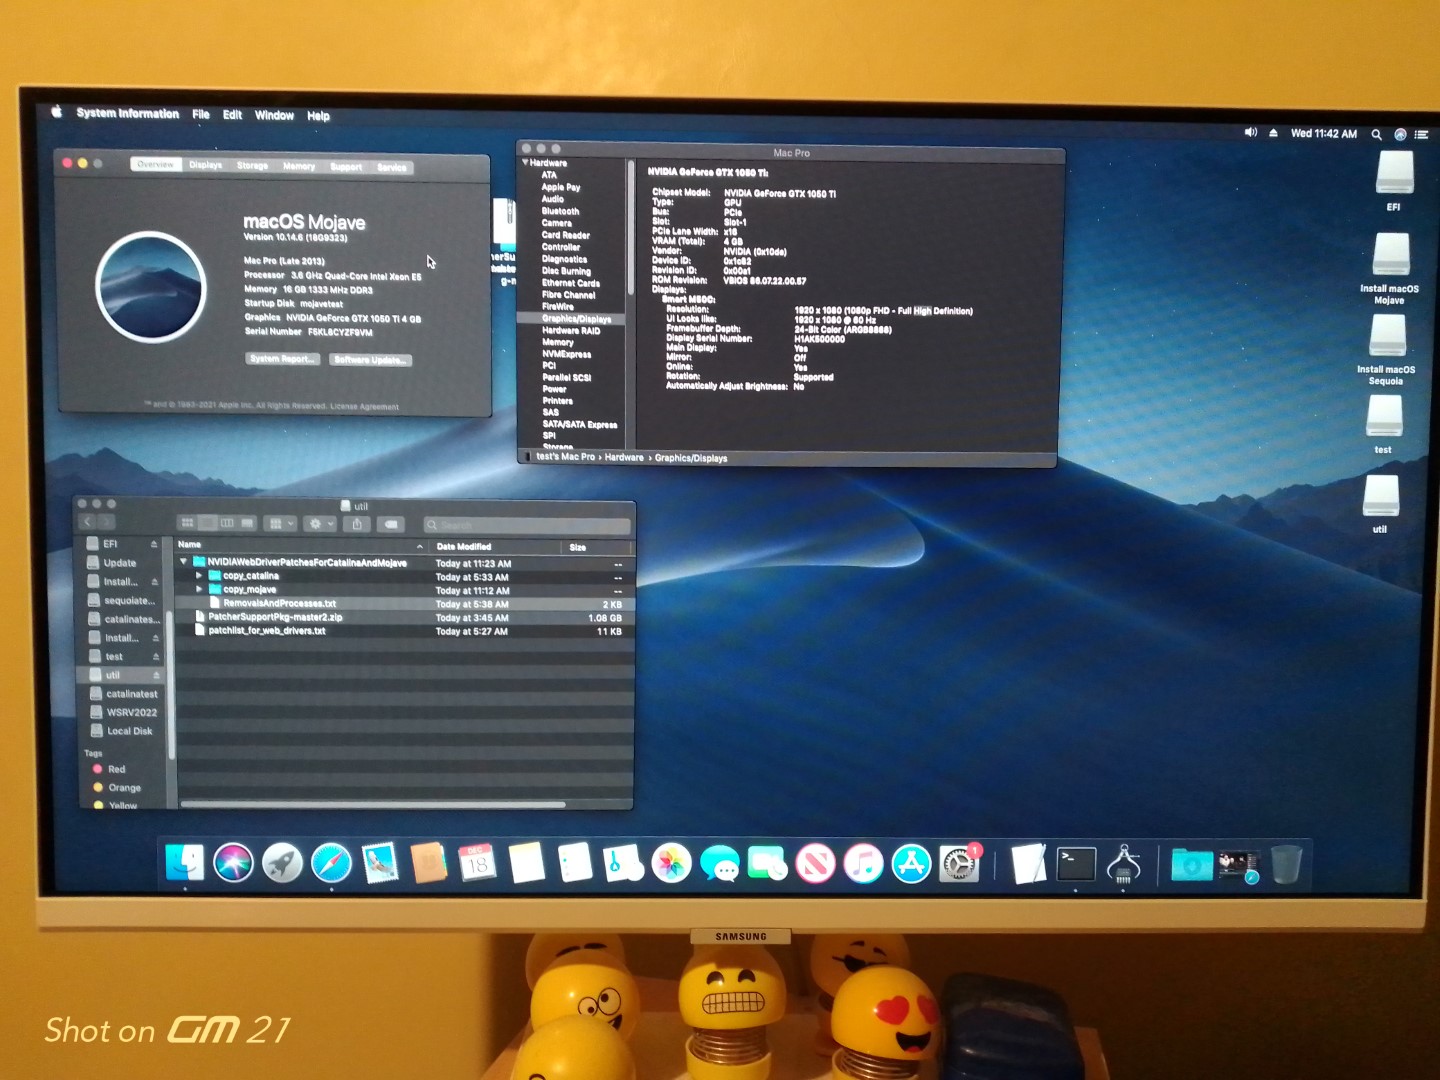Expand the copy_mojave folder

199,590
